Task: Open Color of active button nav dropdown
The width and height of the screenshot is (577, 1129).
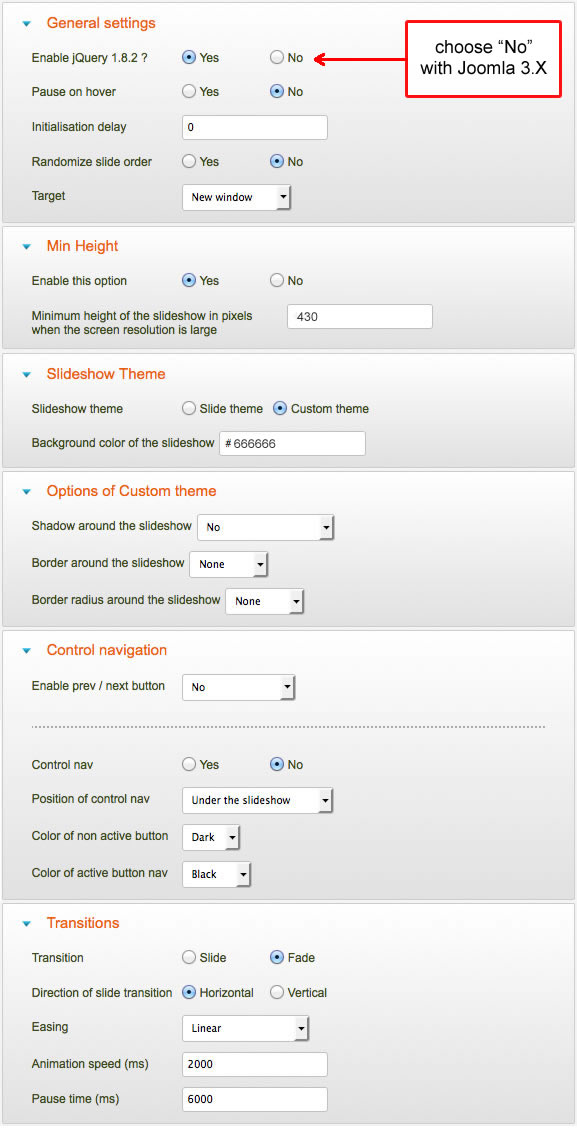Action: click(216, 874)
